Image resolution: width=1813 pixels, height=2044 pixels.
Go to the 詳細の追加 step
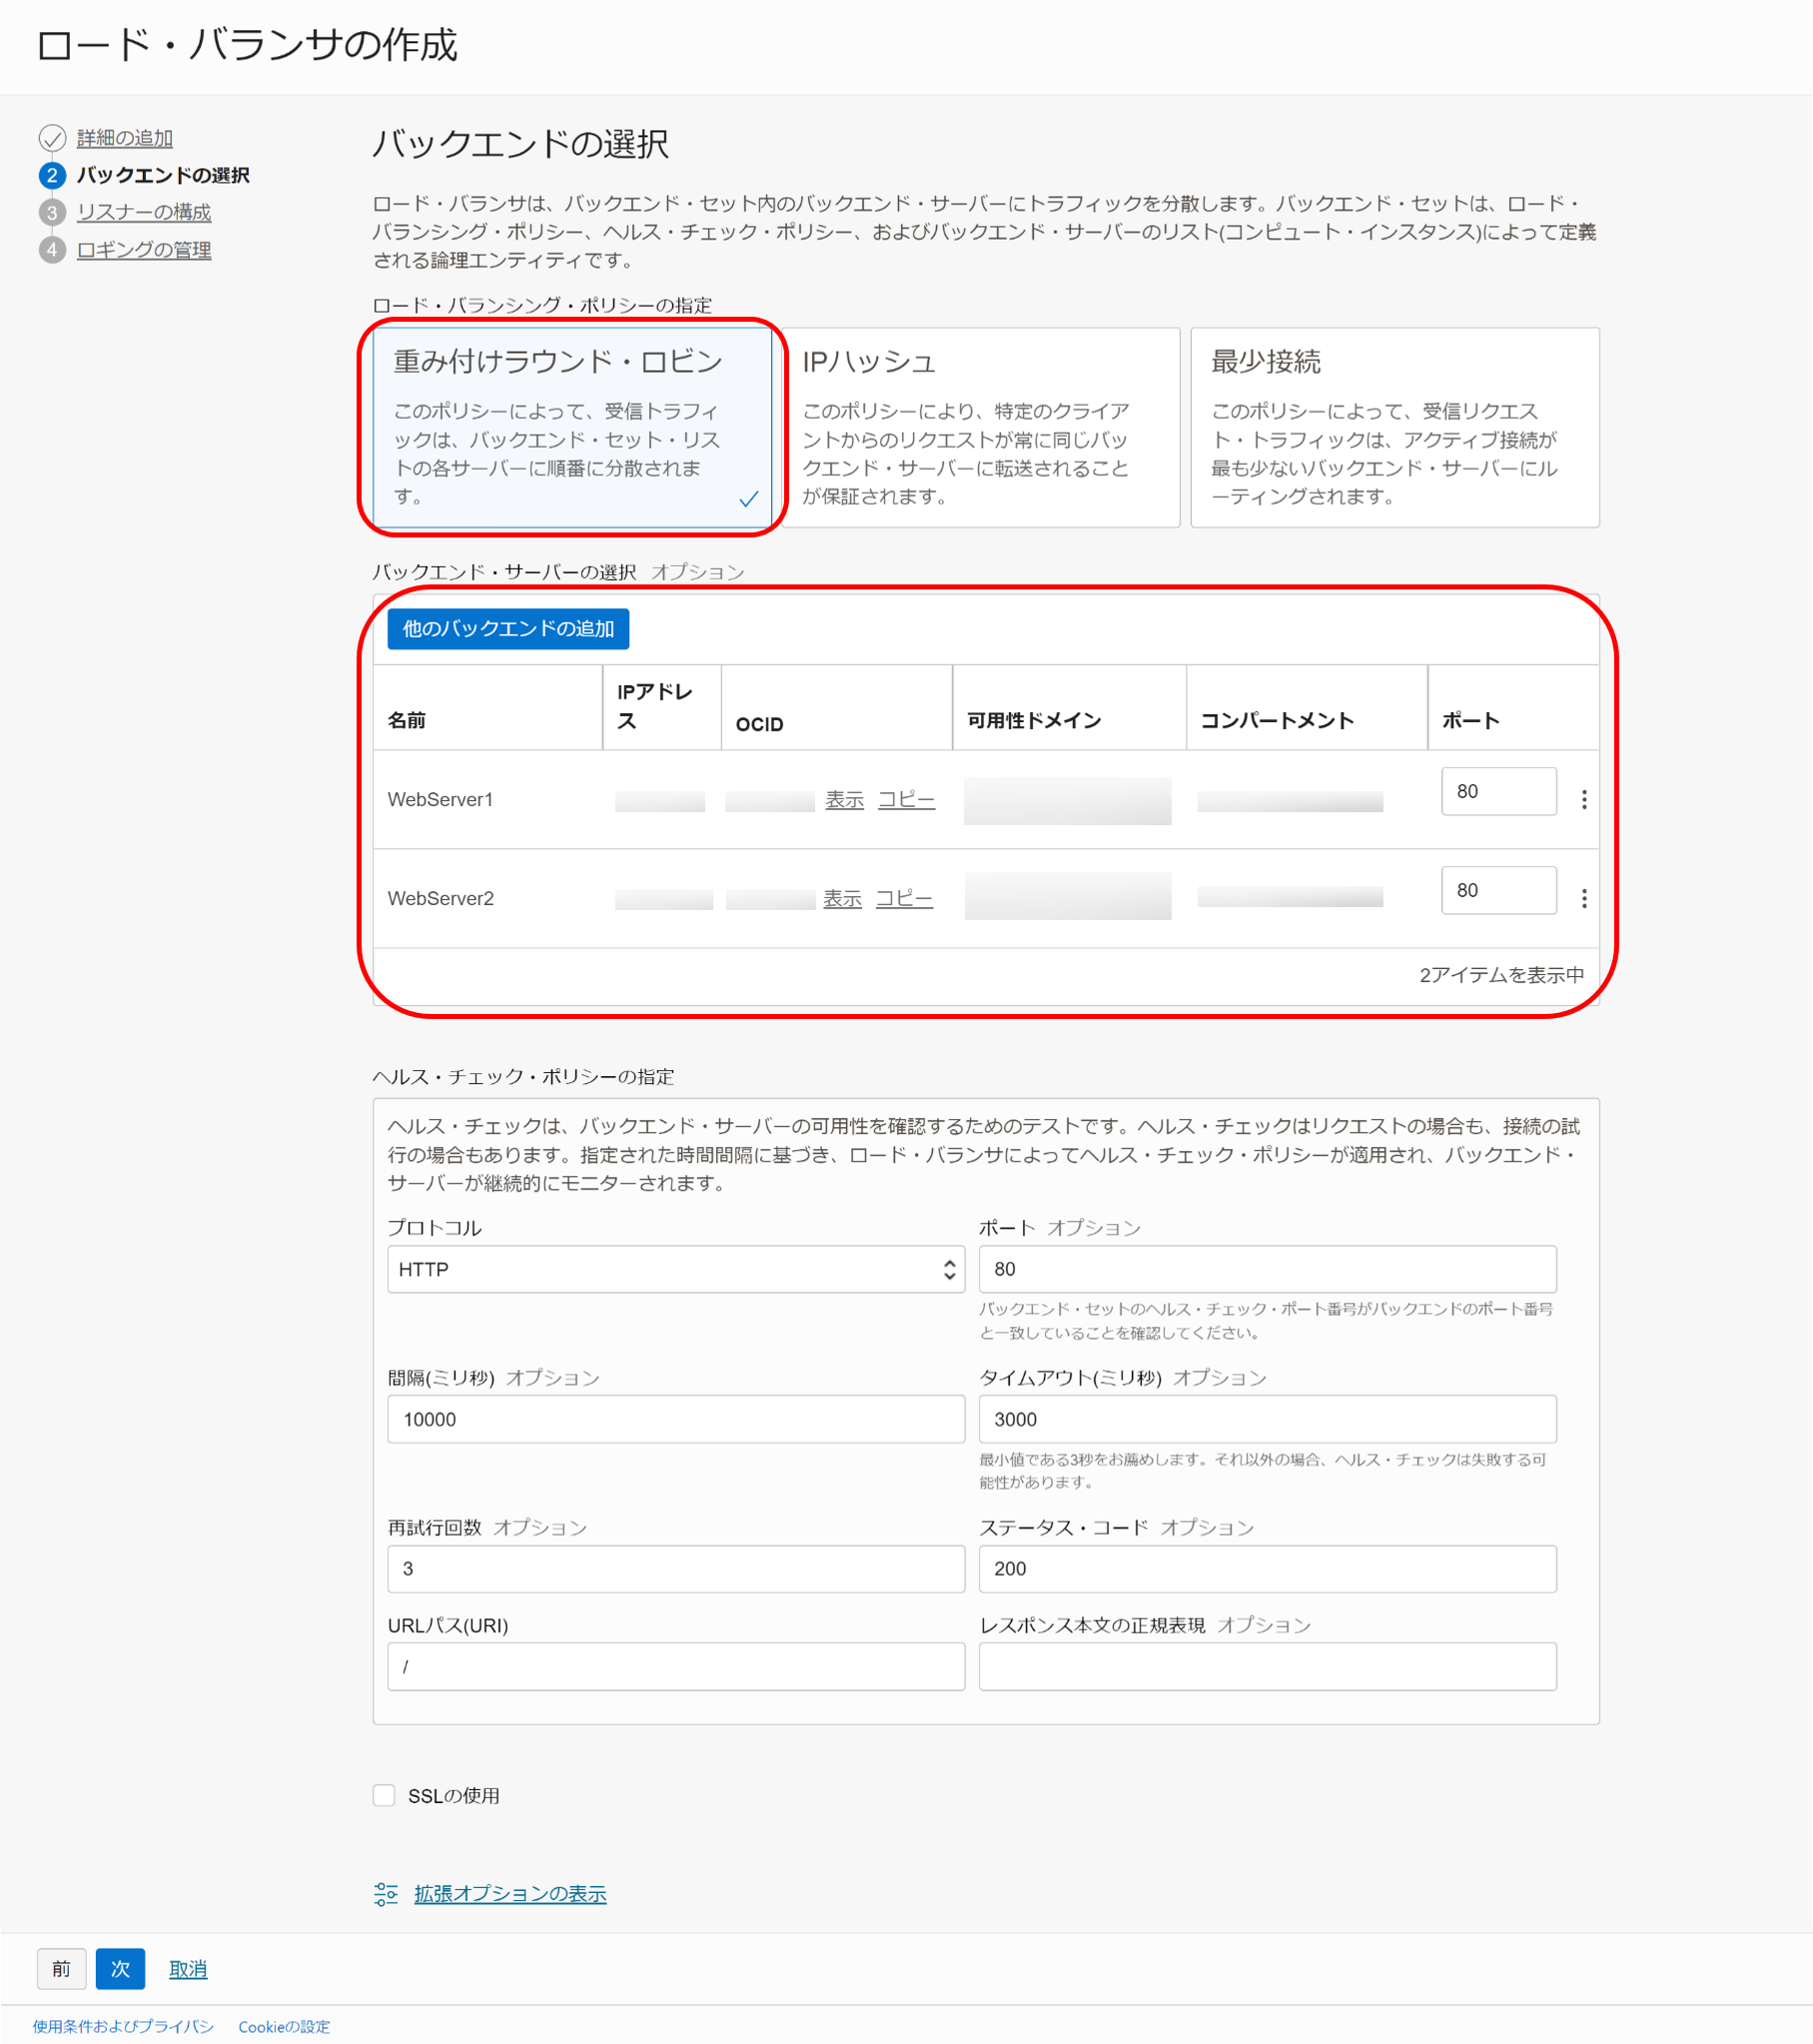(125, 138)
